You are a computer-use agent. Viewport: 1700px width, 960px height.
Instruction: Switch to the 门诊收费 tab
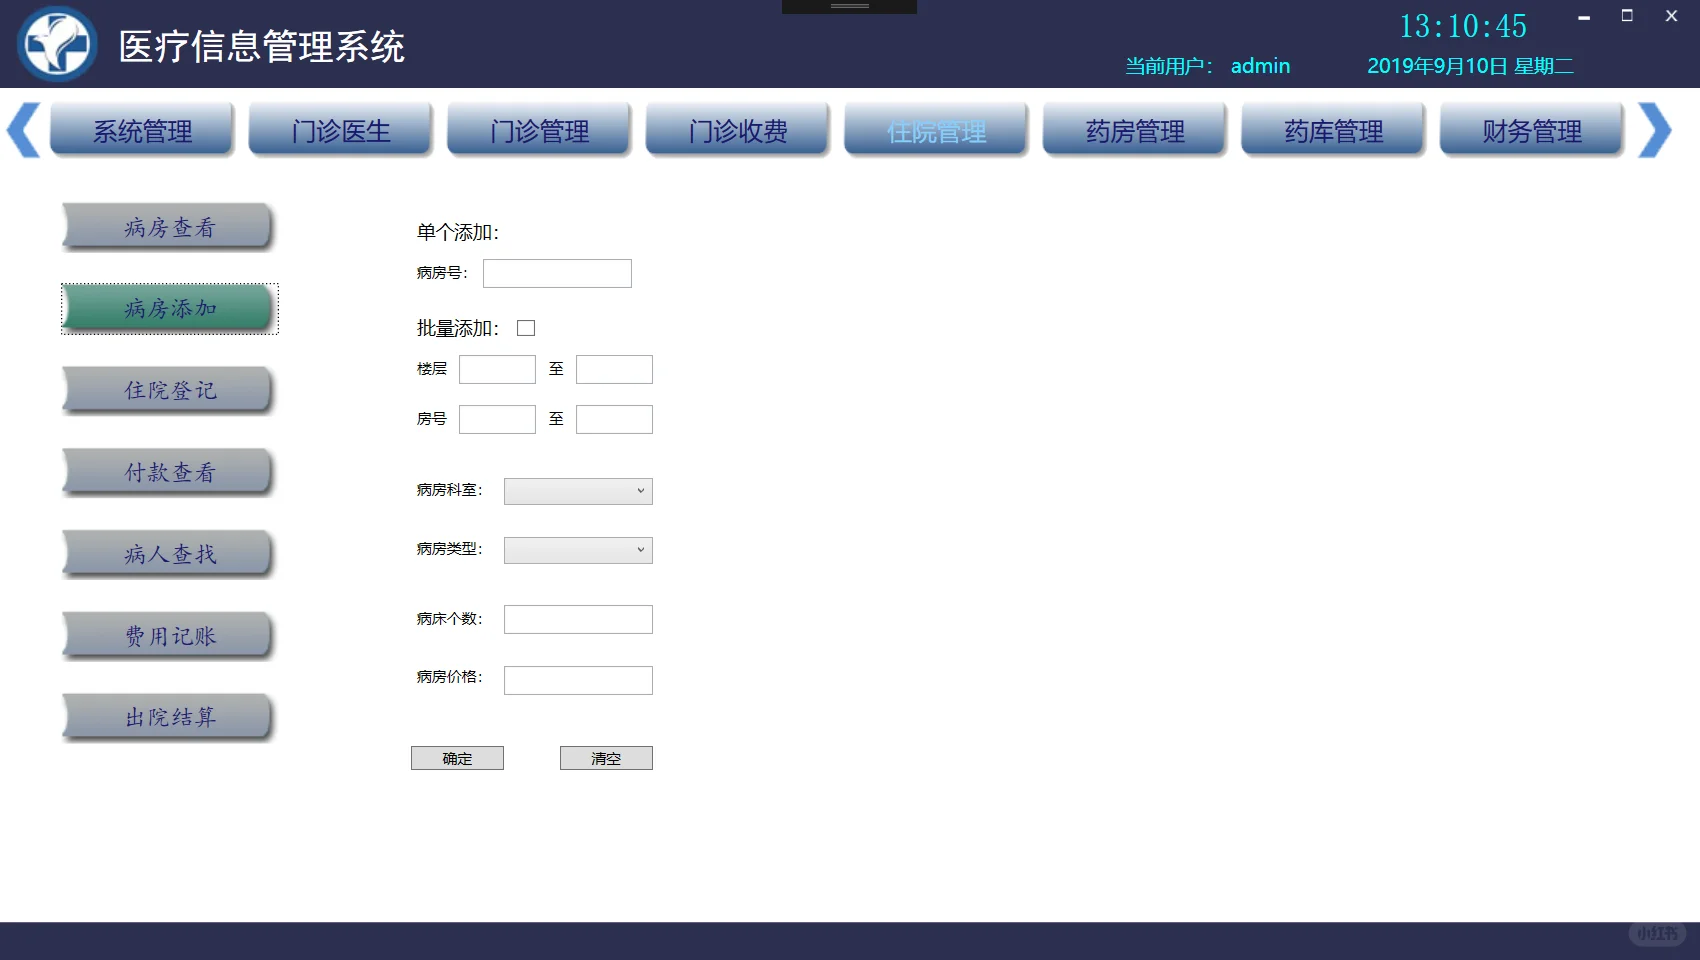point(737,130)
